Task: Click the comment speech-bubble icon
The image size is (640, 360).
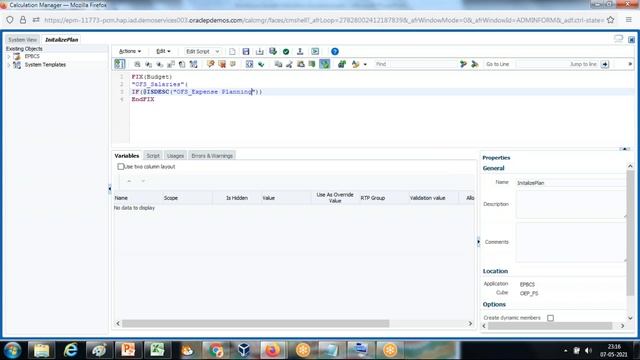Action: click(211, 64)
